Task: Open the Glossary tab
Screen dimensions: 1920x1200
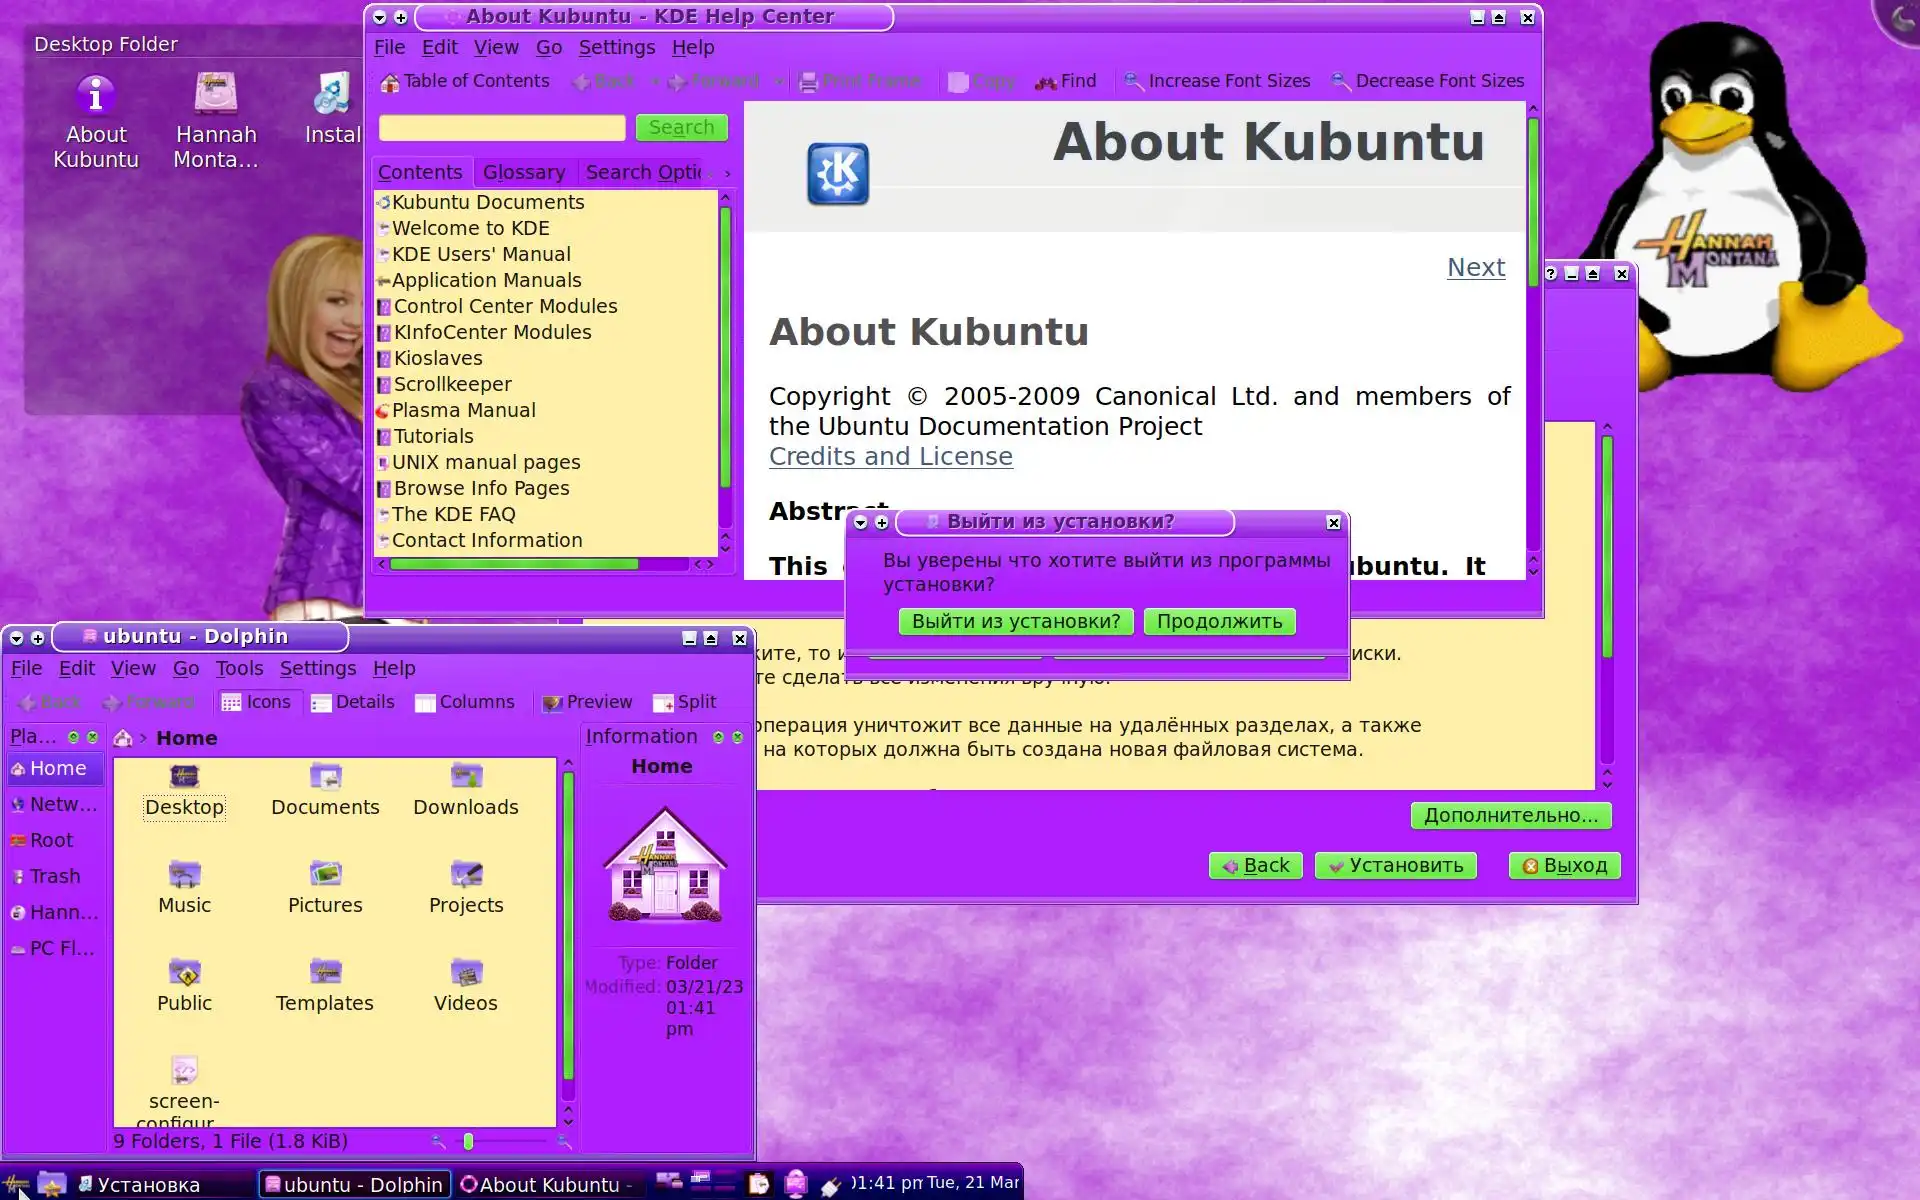Action: [x=524, y=172]
